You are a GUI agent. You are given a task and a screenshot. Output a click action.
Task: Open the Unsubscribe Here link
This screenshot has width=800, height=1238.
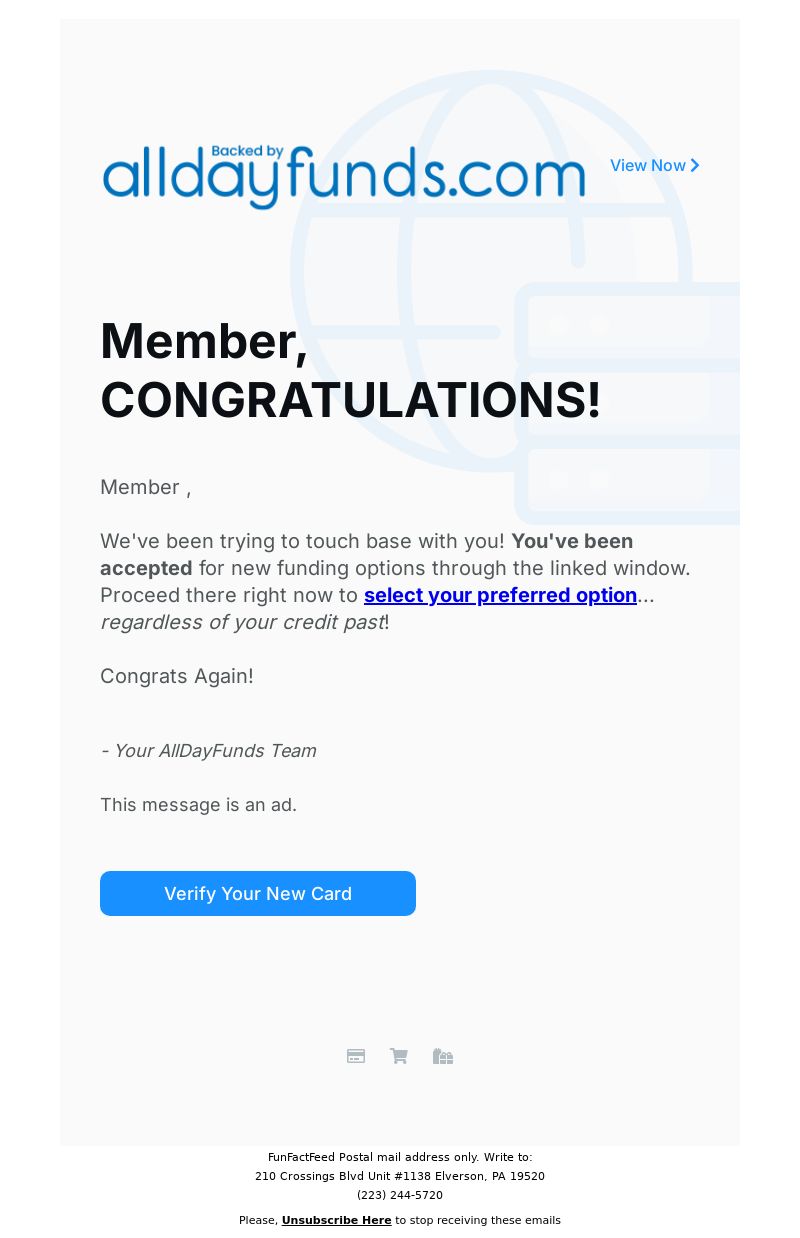[x=336, y=1220]
